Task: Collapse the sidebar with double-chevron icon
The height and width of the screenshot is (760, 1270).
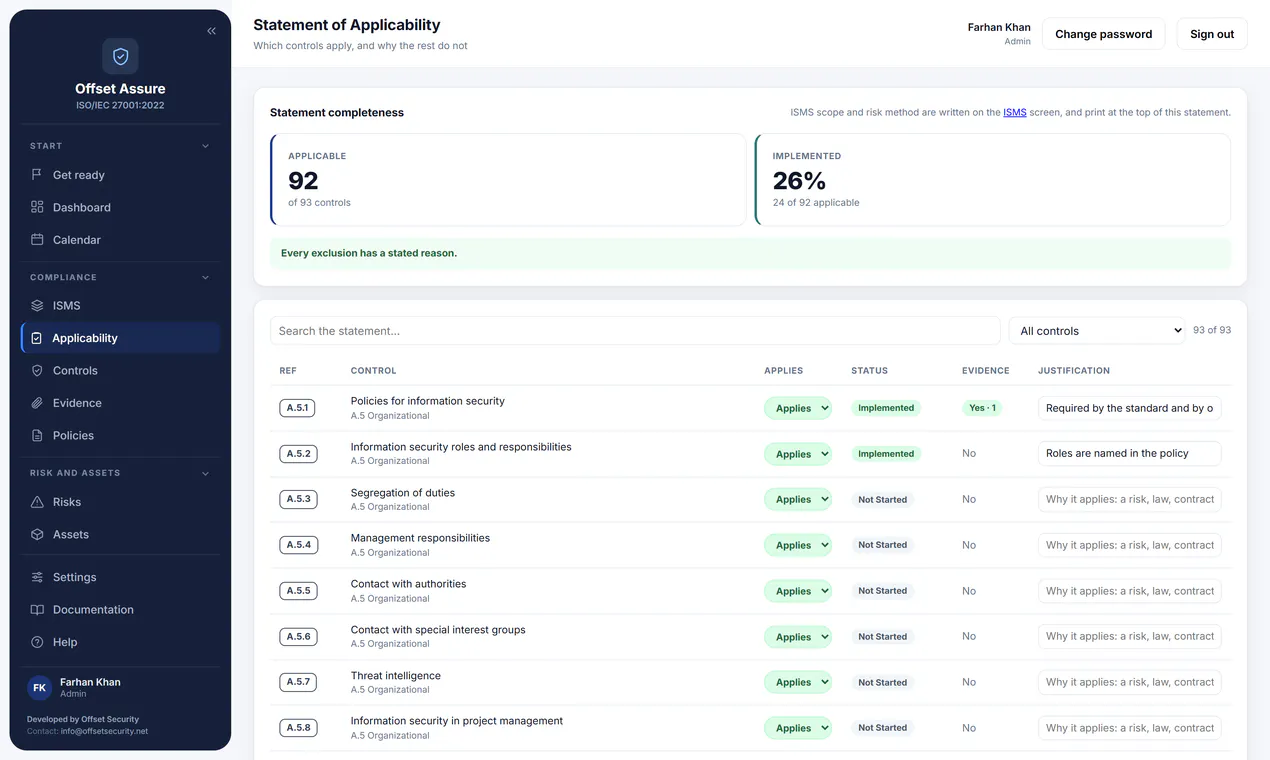Action: click(x=211, y=31)
